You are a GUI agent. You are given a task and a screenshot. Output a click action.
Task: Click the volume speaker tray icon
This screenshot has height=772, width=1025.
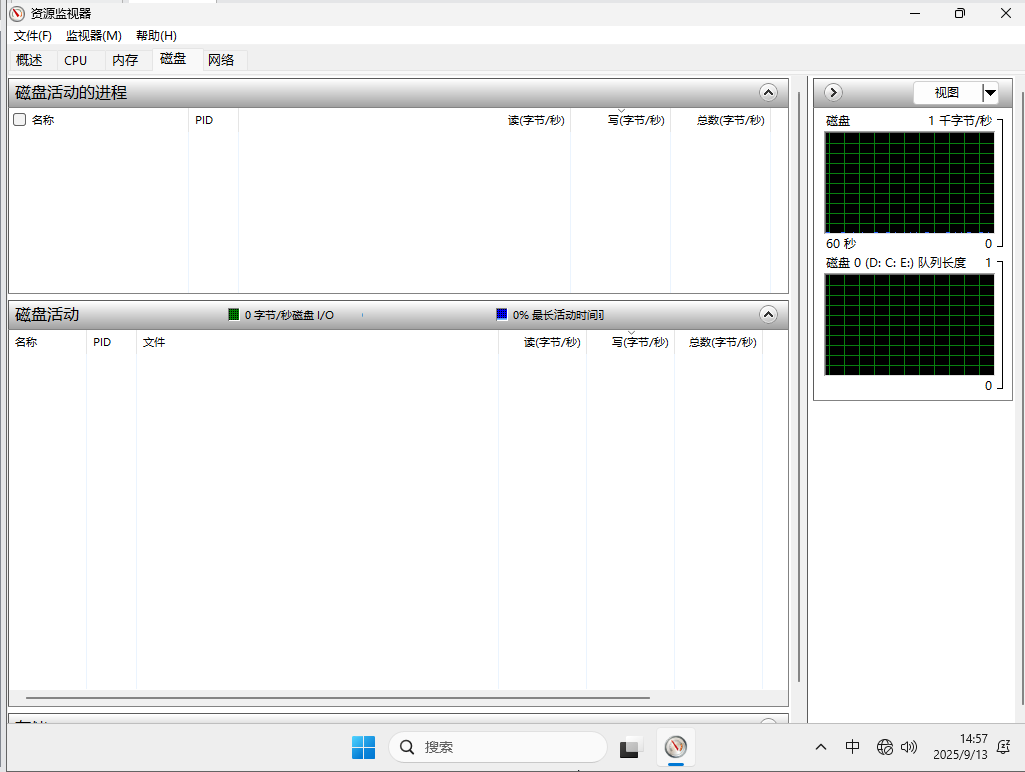pyautogui.click(x=909, y=747)
